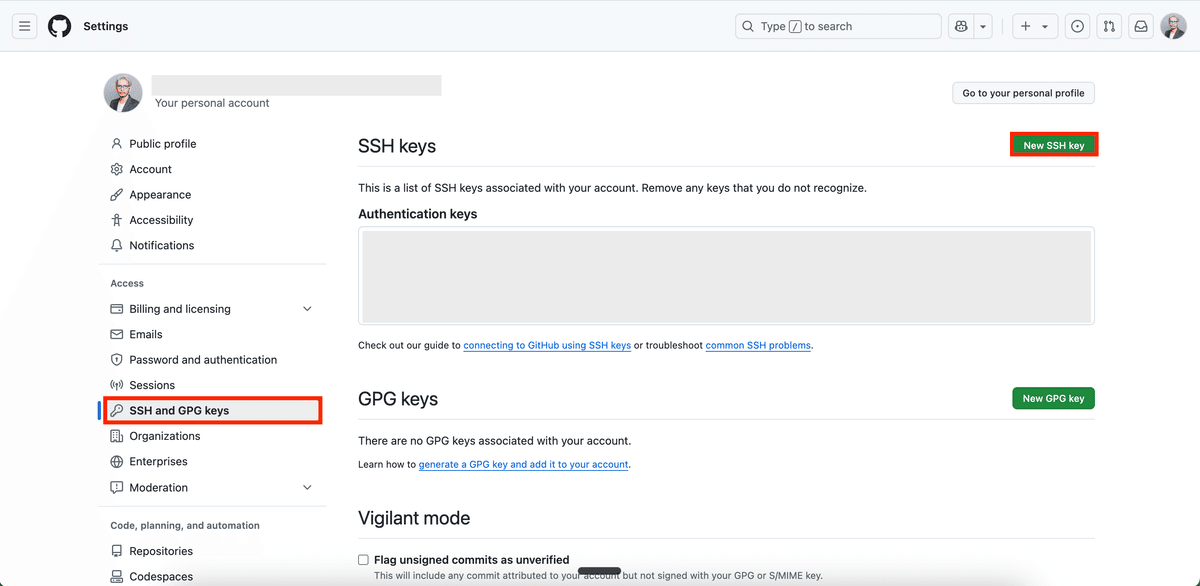Go to Public profile settings
1200x586 pixels.
coord(162,144)
